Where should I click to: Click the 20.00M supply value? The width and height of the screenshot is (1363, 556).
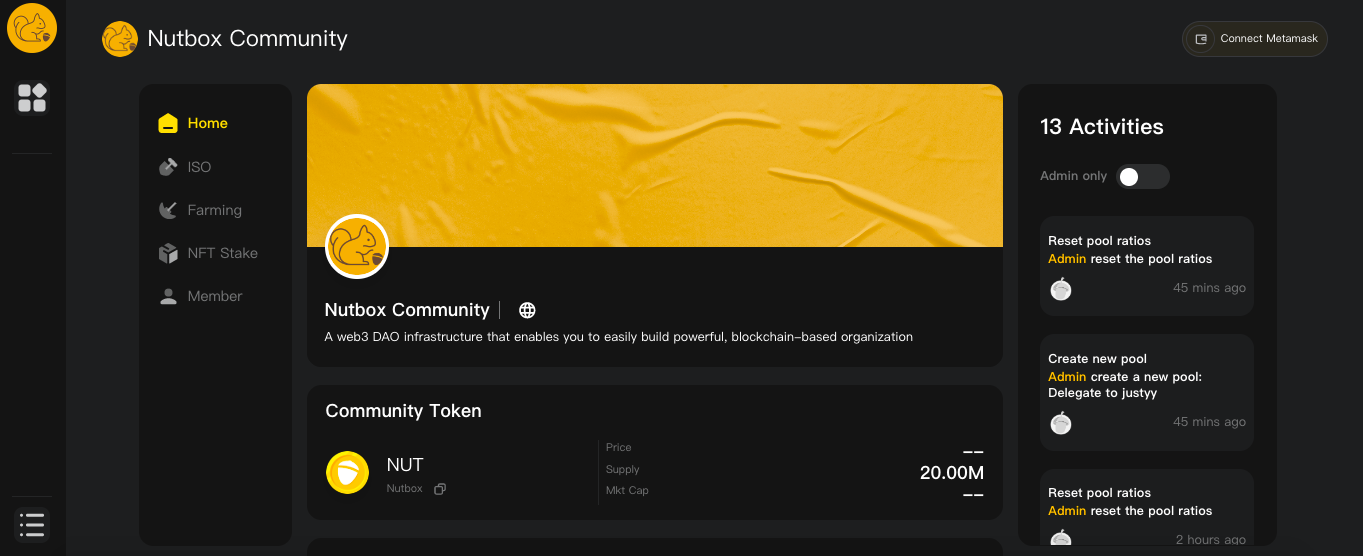point(952,473)
